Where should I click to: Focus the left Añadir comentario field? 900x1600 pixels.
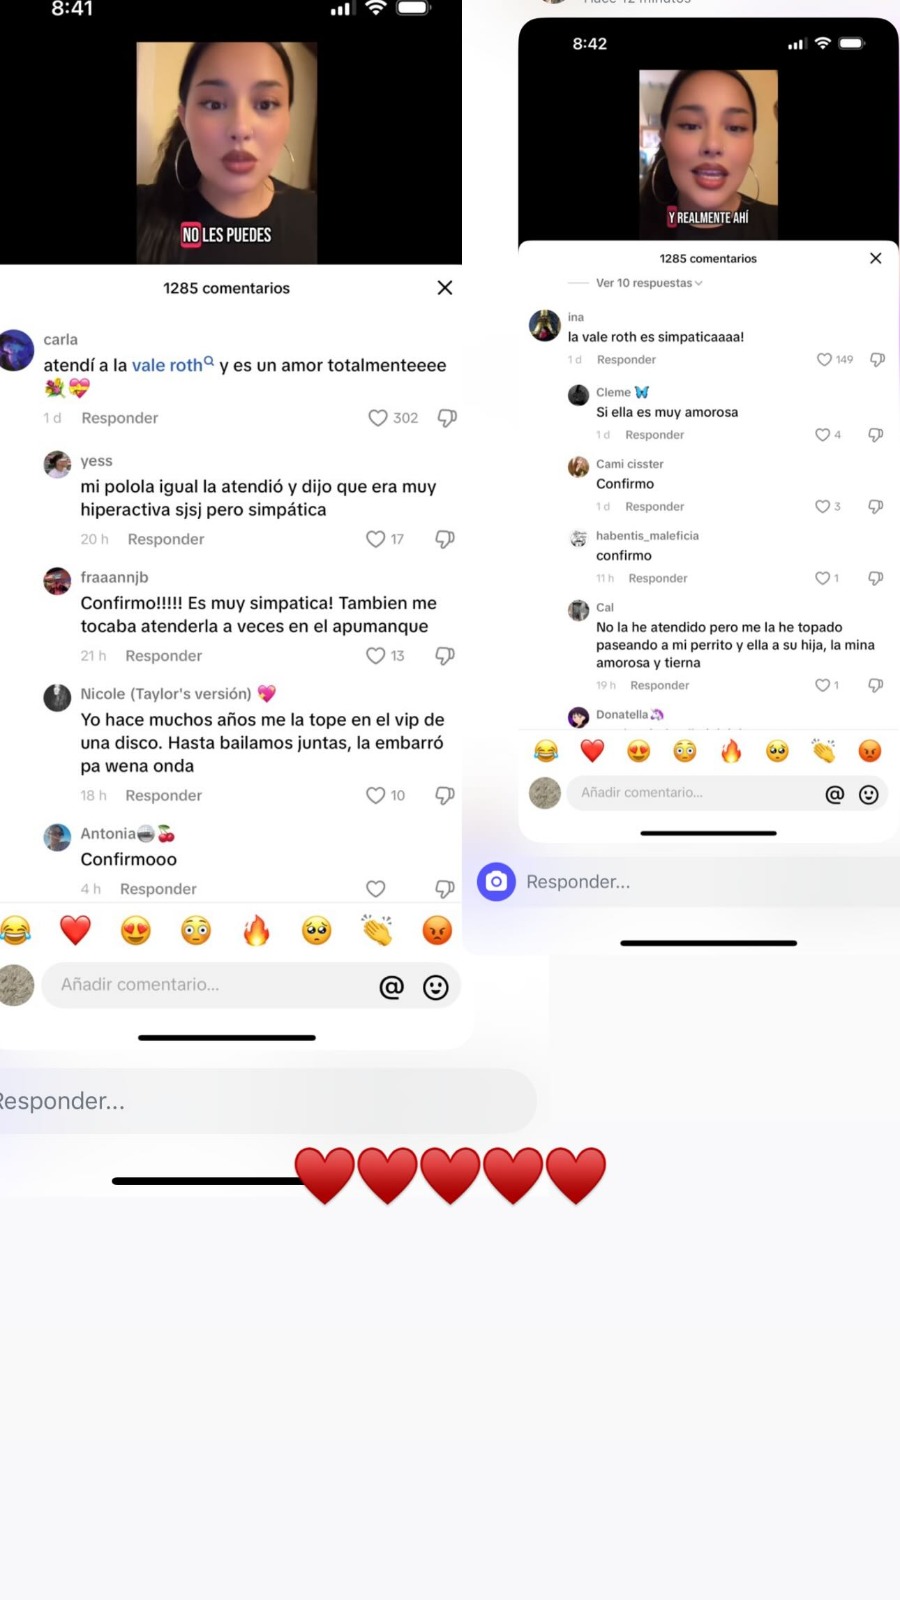click(x=210, y=985)
